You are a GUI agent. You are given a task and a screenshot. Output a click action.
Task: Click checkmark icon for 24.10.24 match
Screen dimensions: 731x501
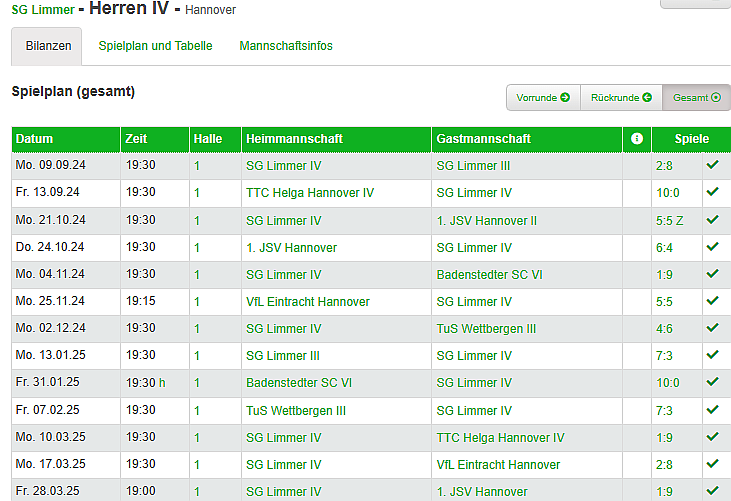[x=712, y=247]
